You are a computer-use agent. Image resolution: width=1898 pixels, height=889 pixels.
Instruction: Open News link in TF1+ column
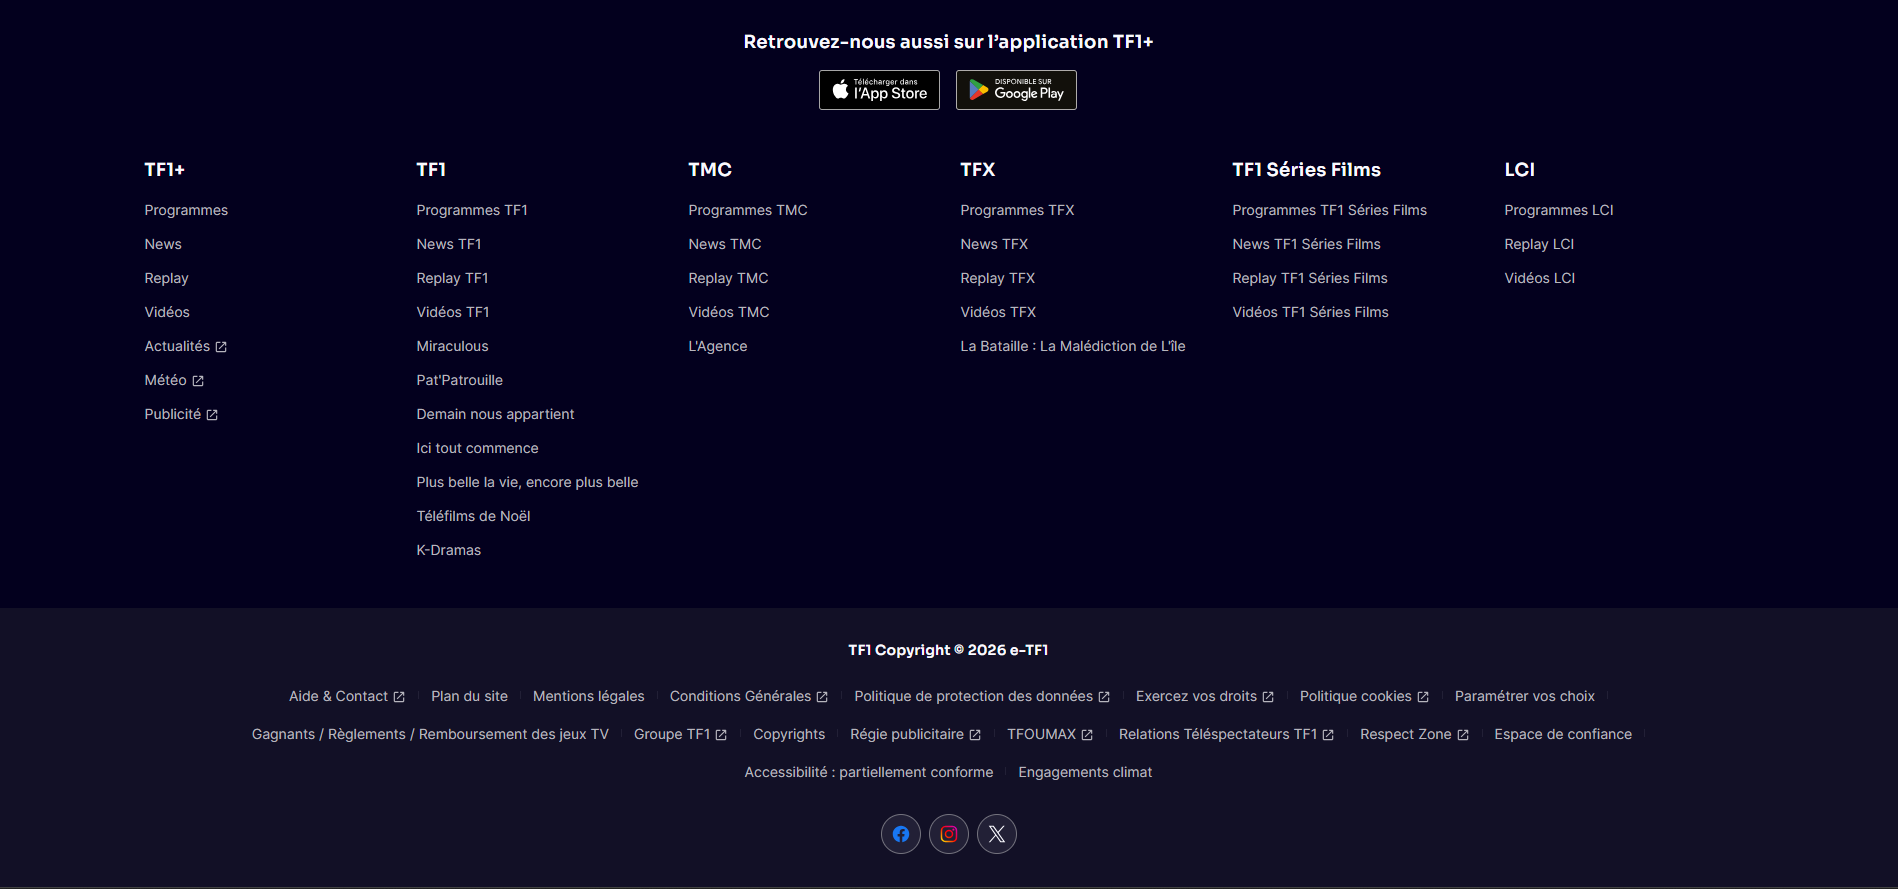(x=163, y=244)
